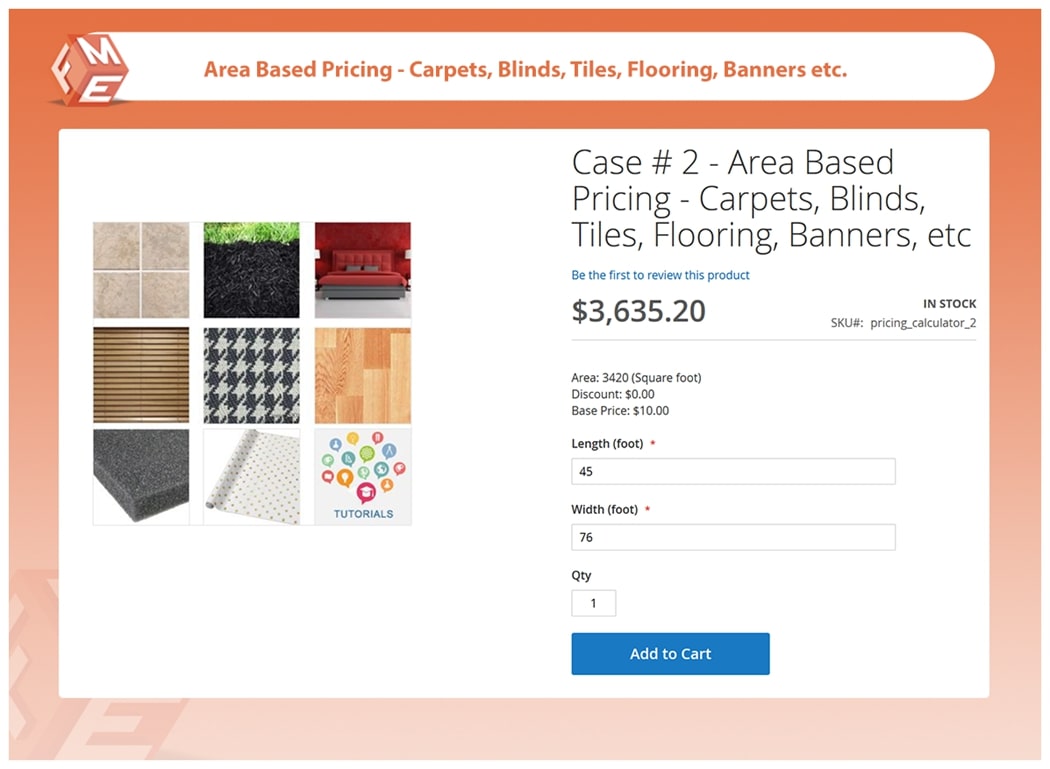
Task: Select the black grass carpet thumbnail
Action: point(252,270)
